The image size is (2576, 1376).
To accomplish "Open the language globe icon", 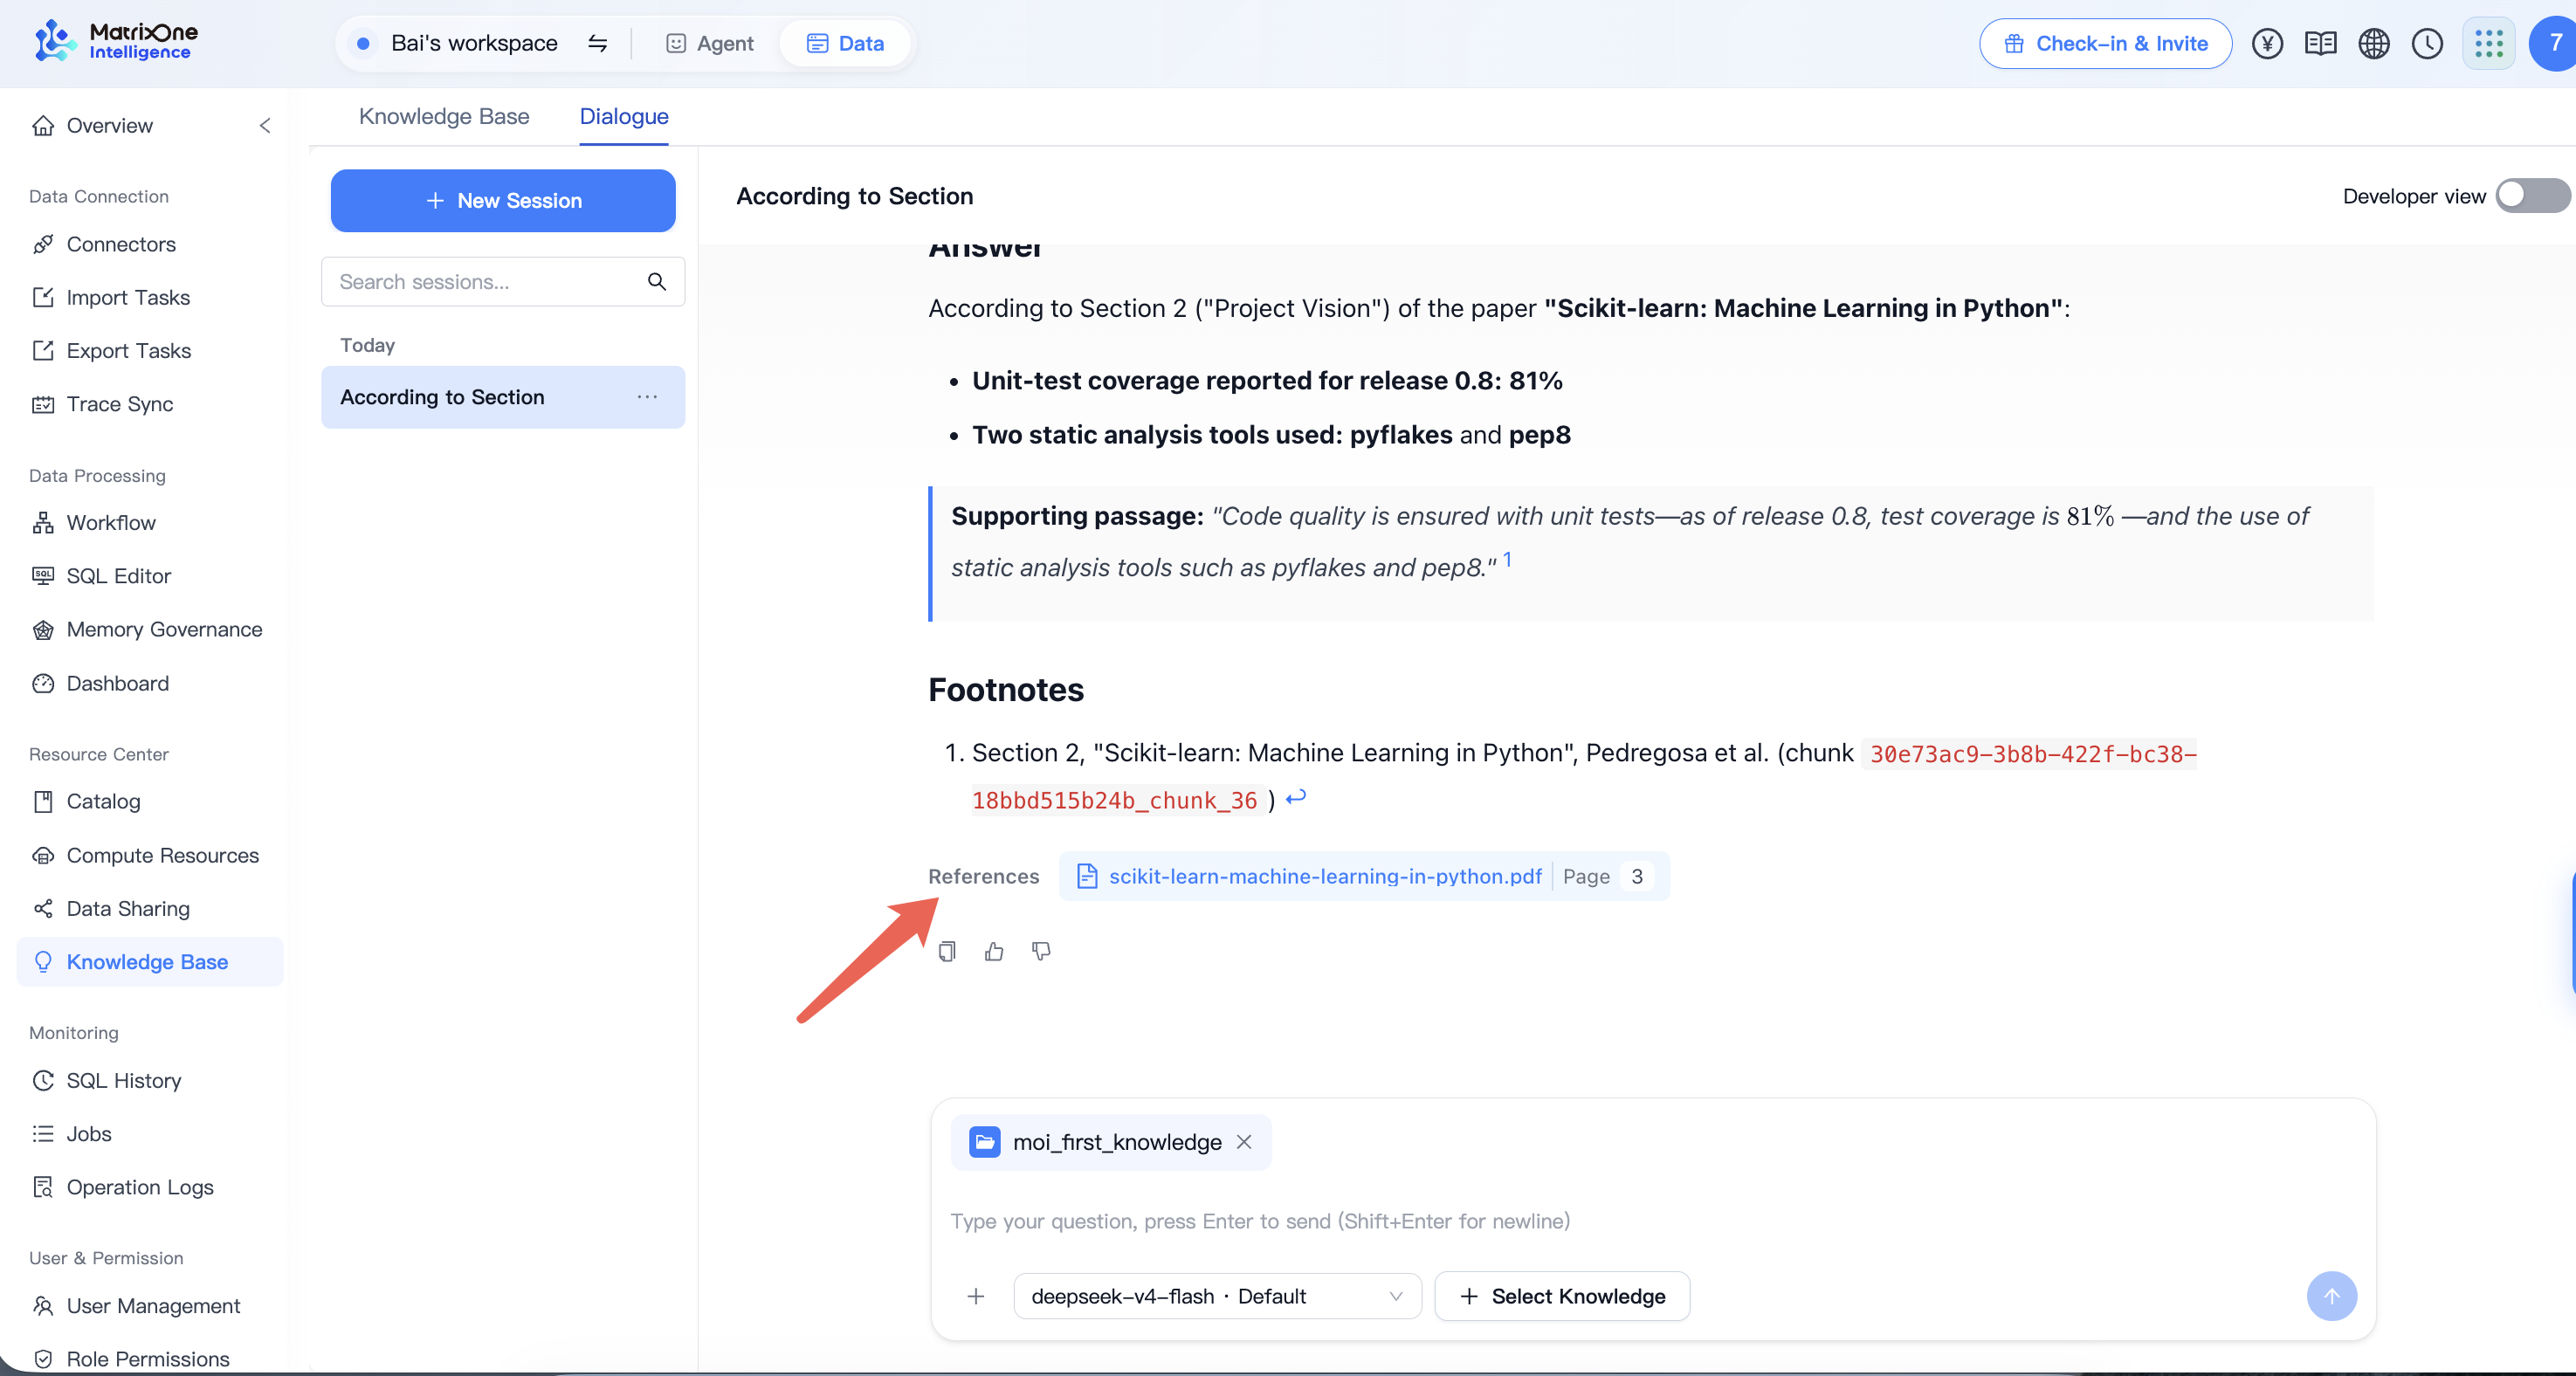I will (x=2374, y=43).
